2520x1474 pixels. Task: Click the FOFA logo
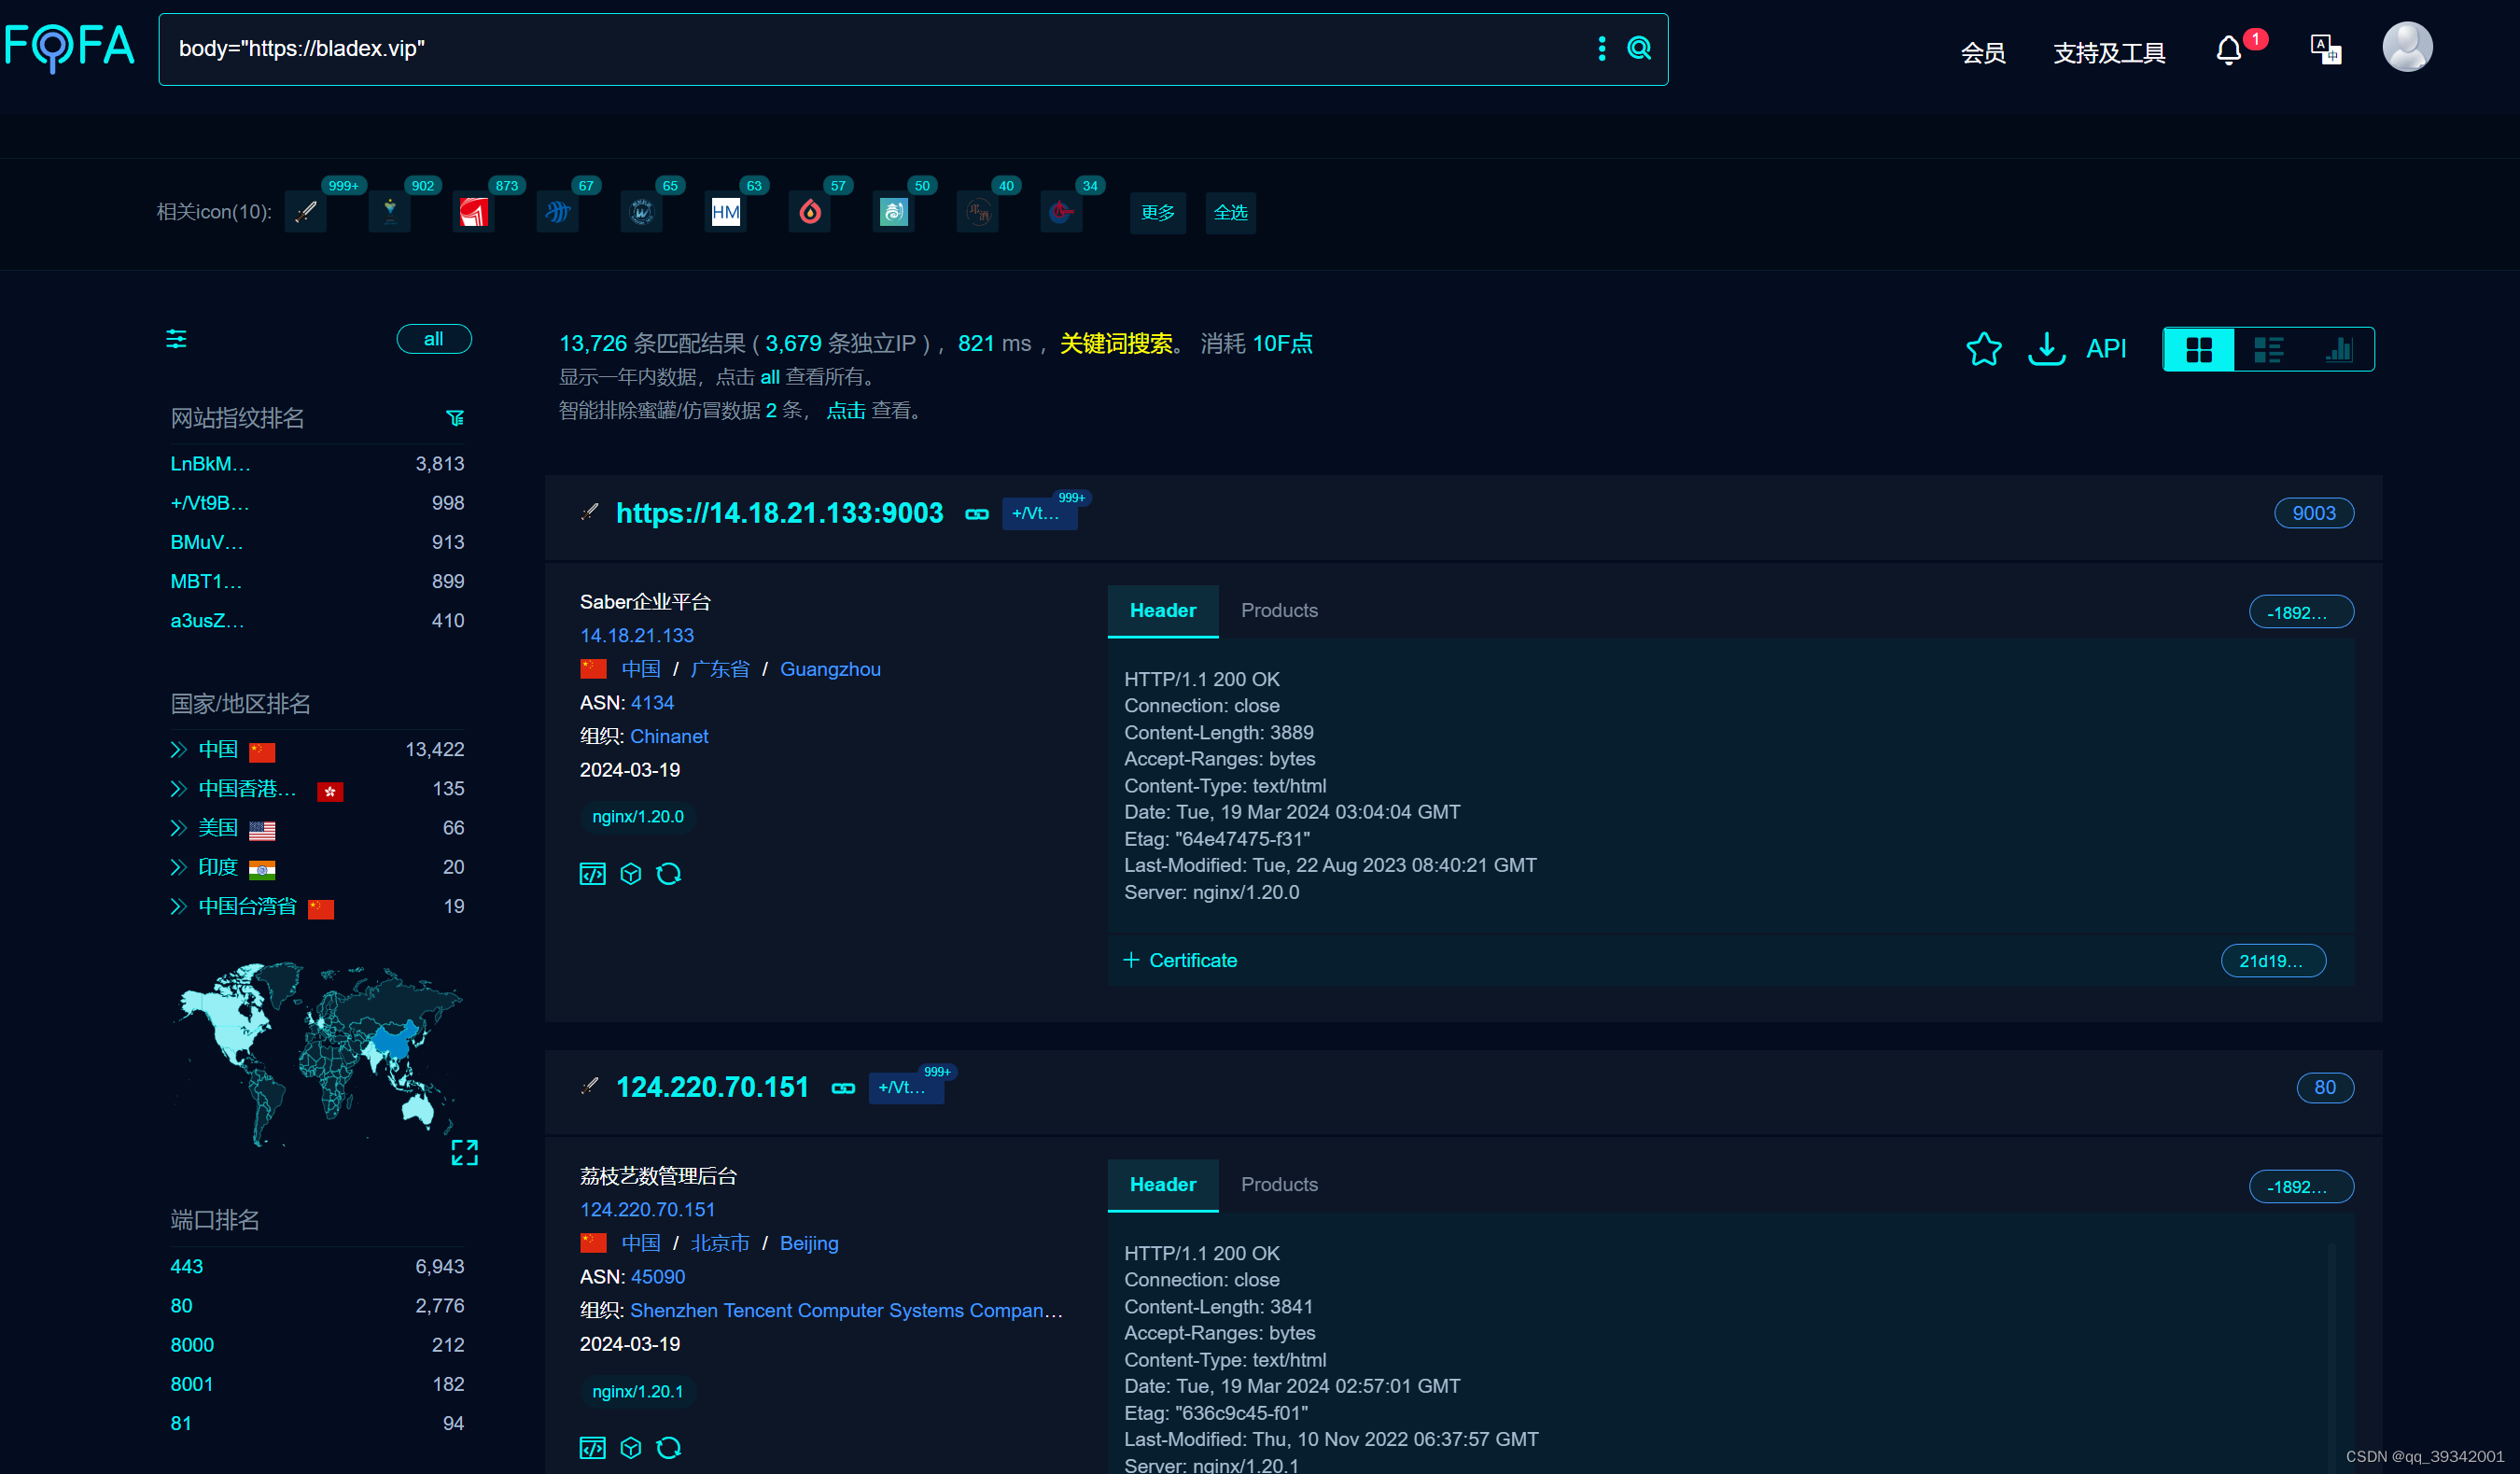click(70, 46)
